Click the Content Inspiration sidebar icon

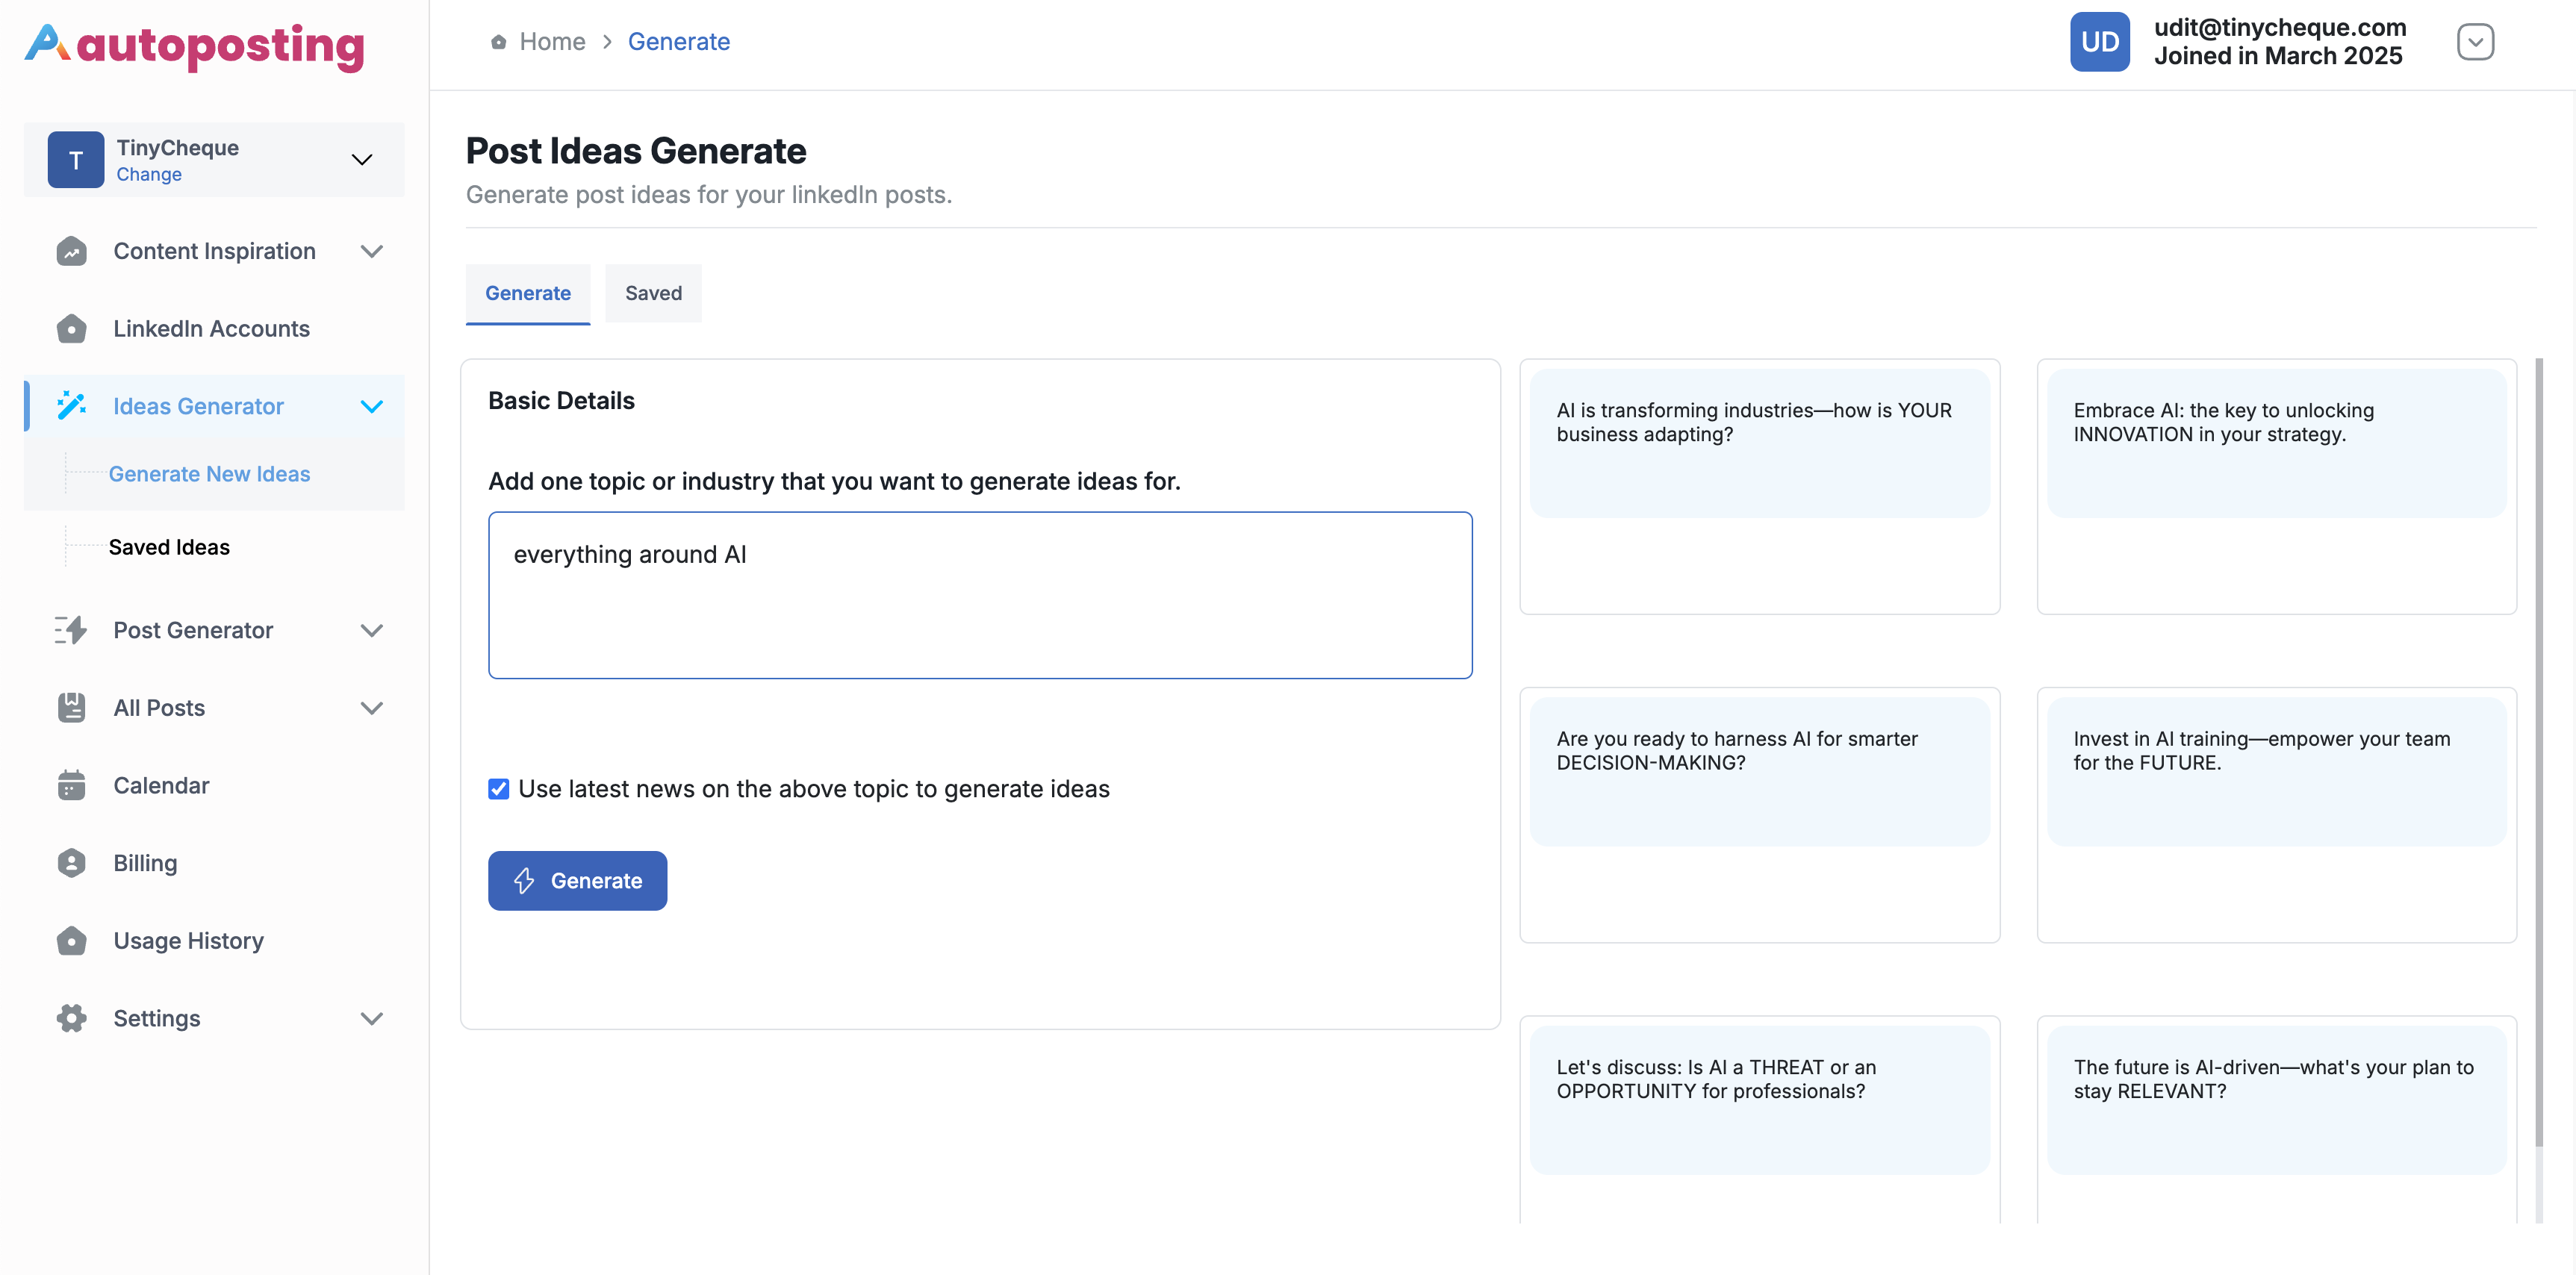[x=71, y=251]
